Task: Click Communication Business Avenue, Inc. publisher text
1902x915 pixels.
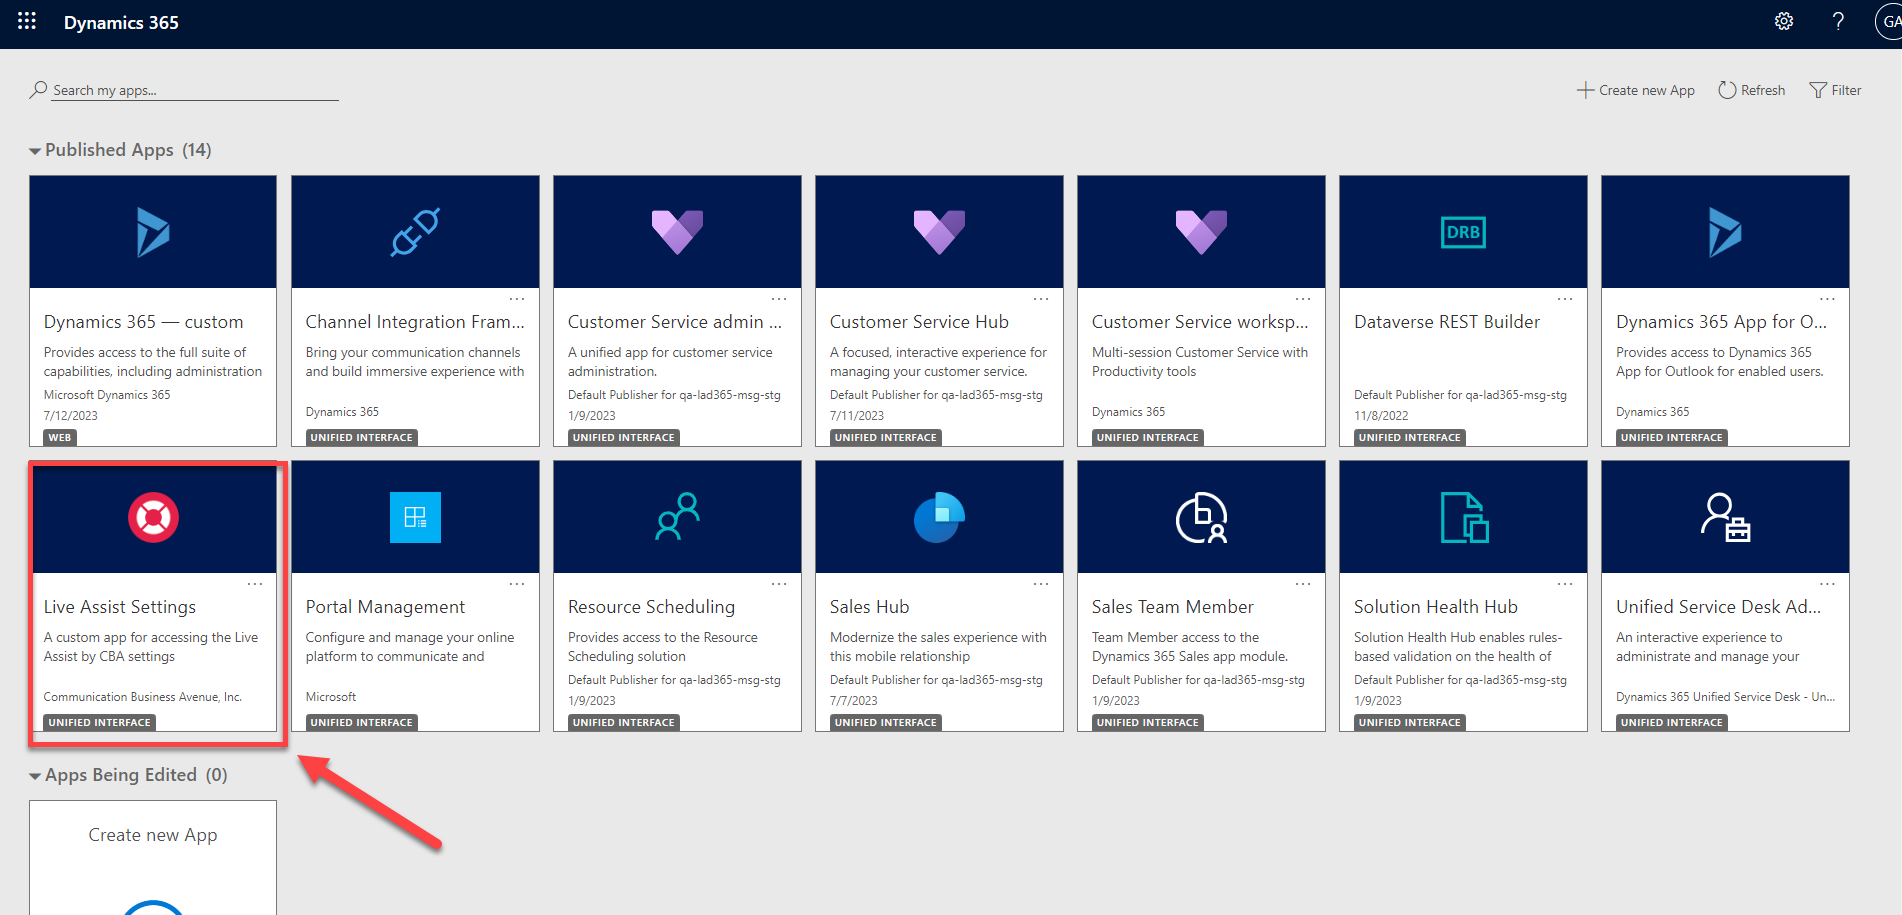Action: tap(143, 697)
